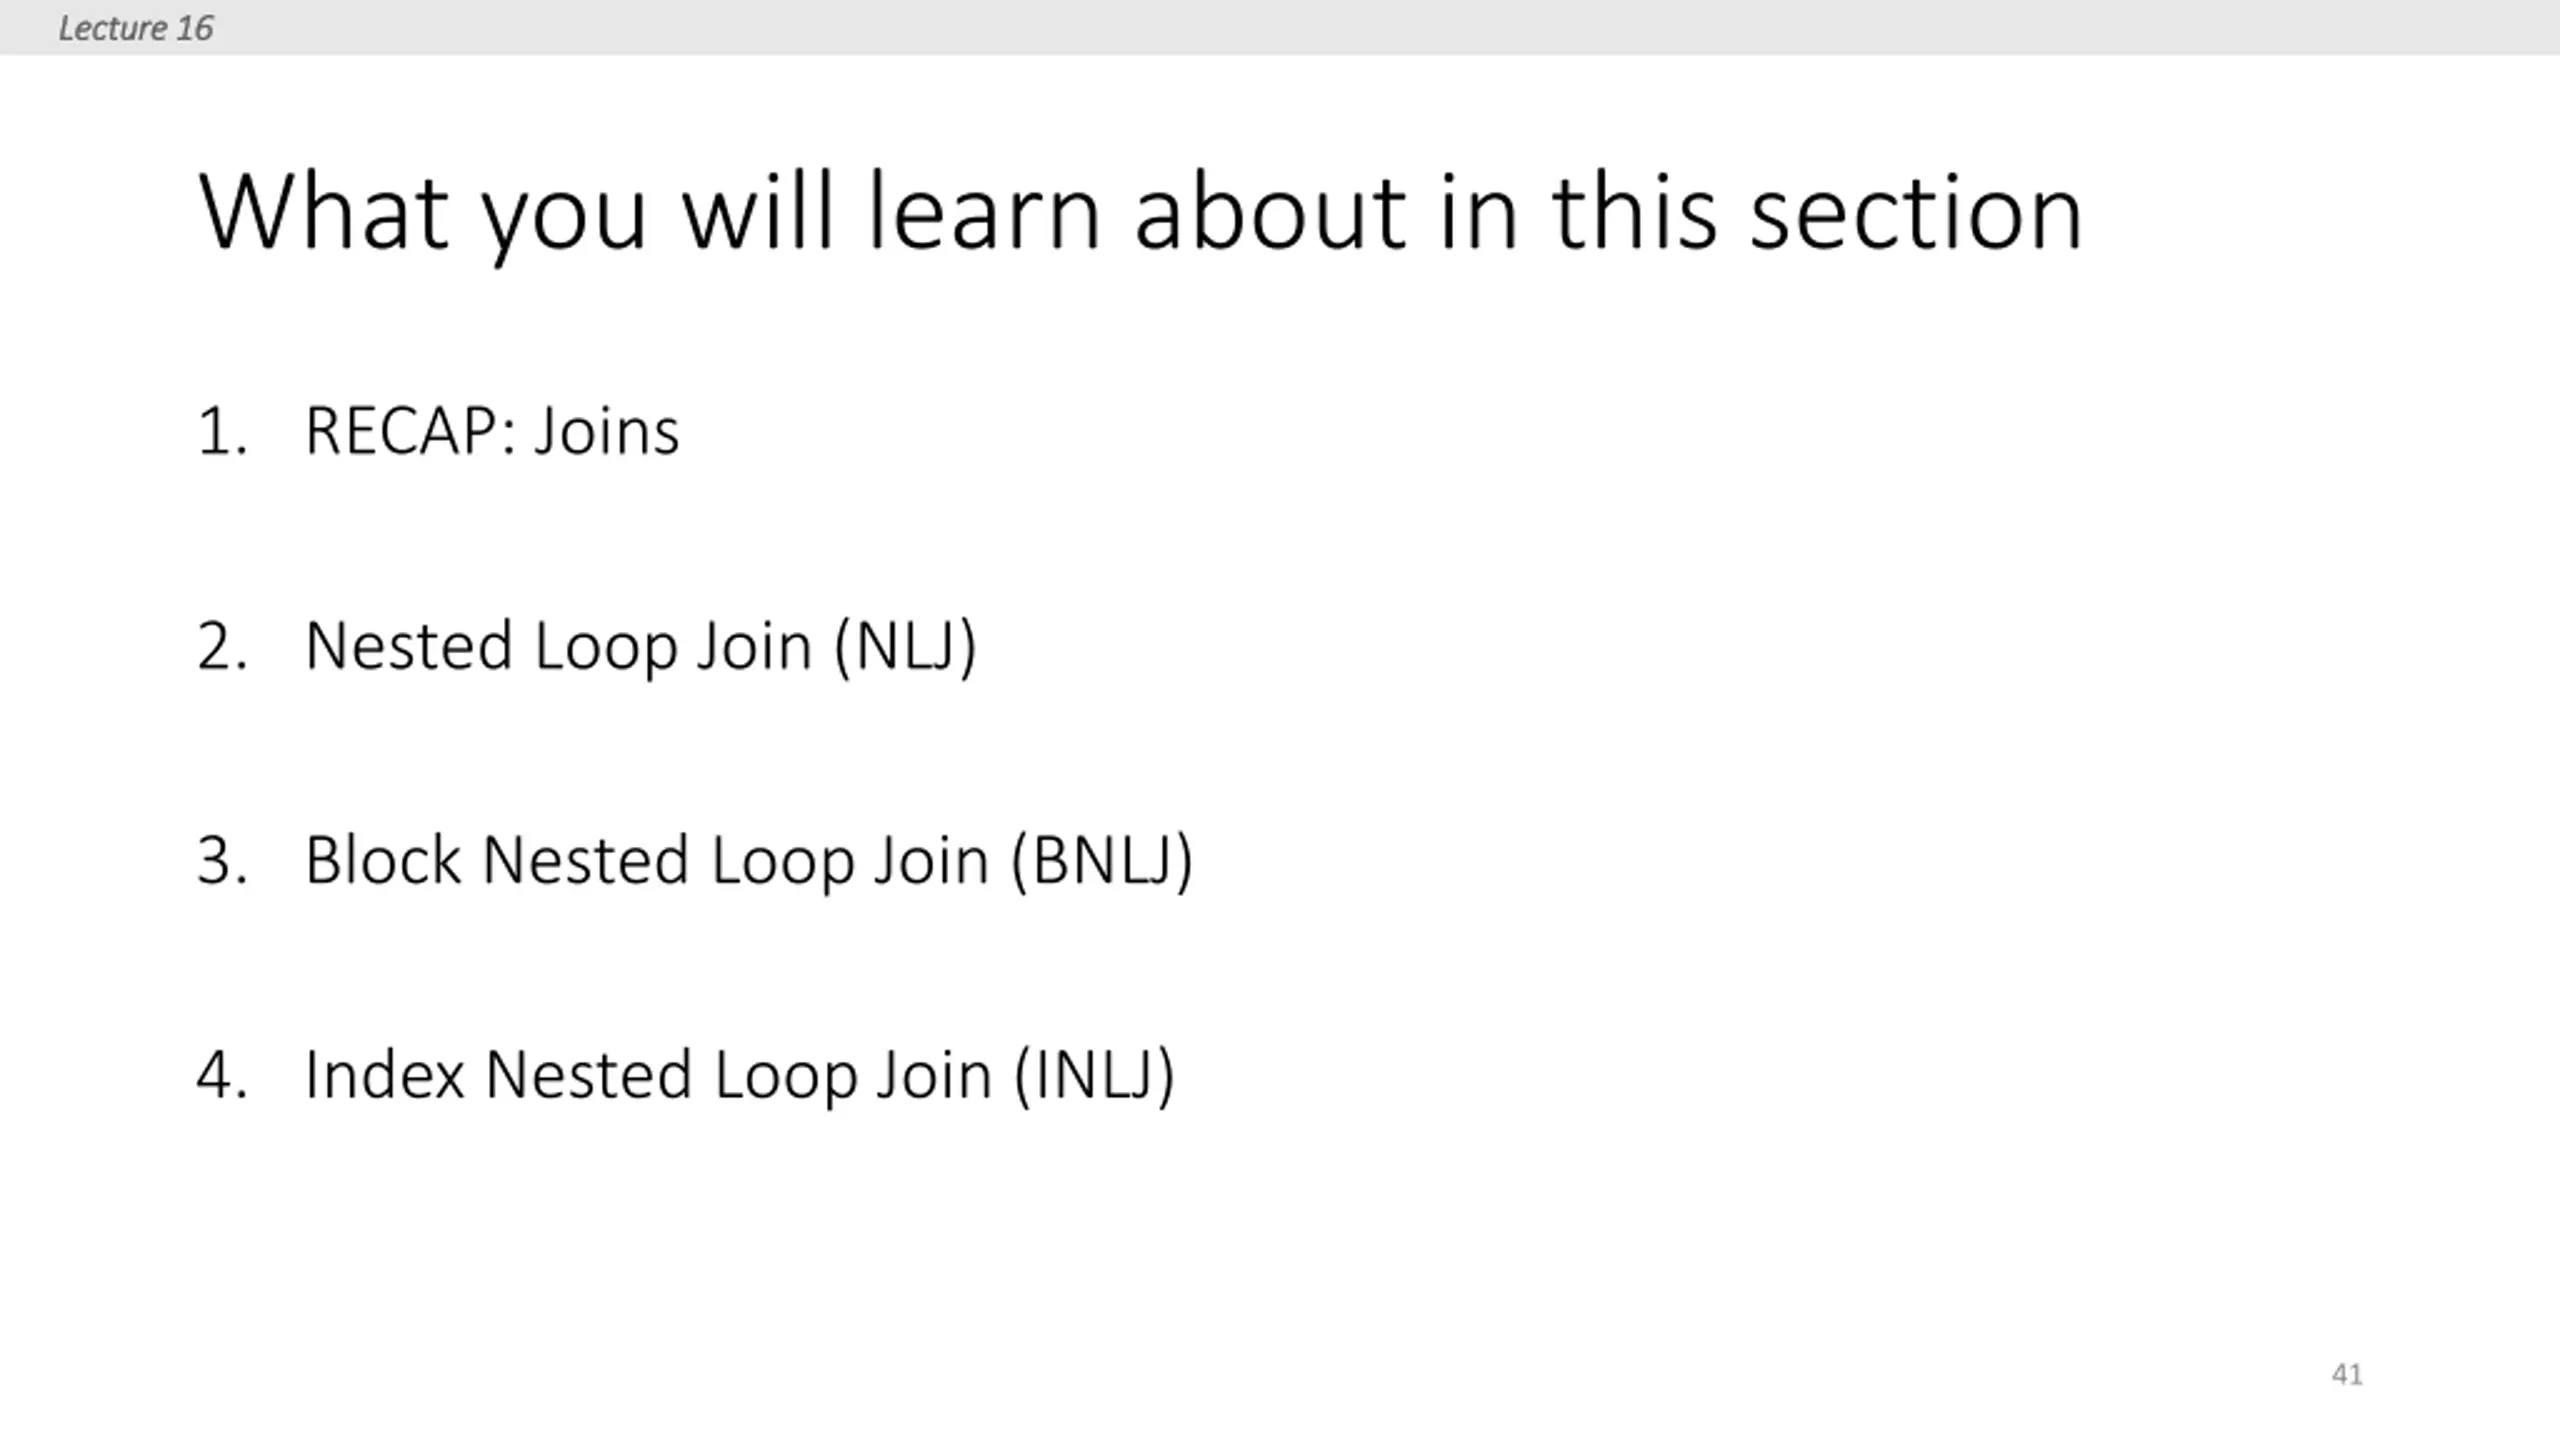Screen dimensions: 2560x1440
Task: Click the word 'Index' in item four
Action: [x=385, y=1075]
